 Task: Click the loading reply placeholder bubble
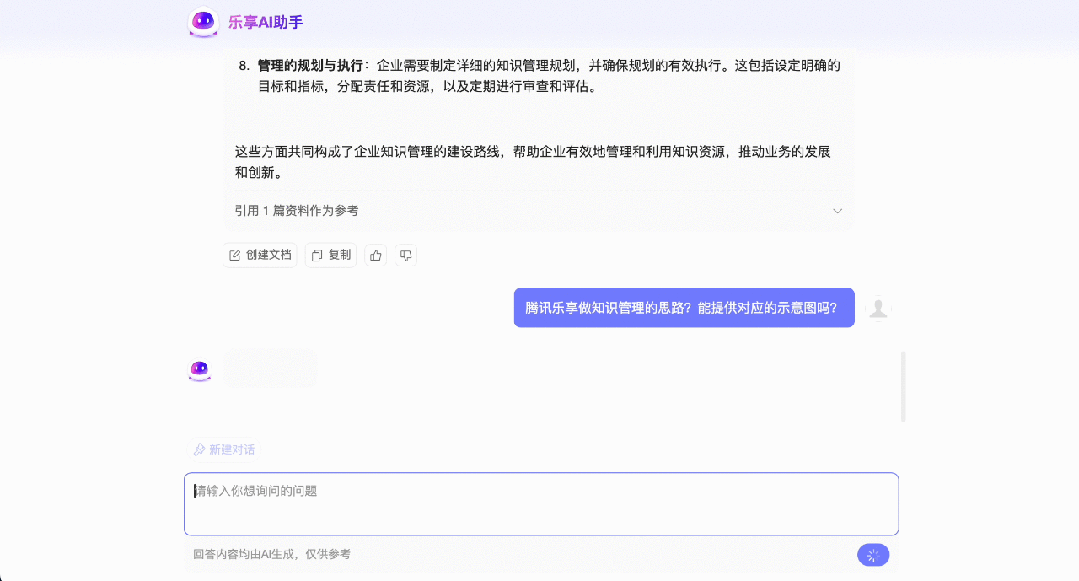pyautogui.click(x=270, y=368)
